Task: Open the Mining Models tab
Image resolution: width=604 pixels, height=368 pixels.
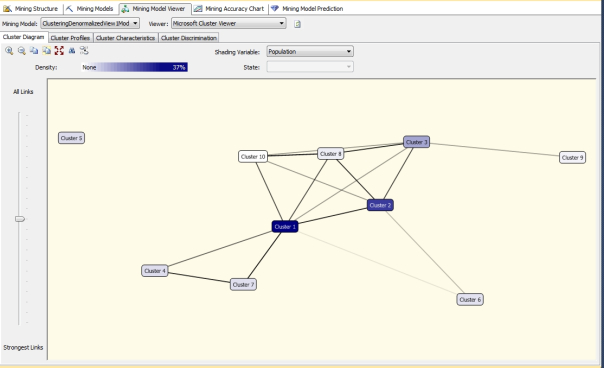Action: [90, 8]
